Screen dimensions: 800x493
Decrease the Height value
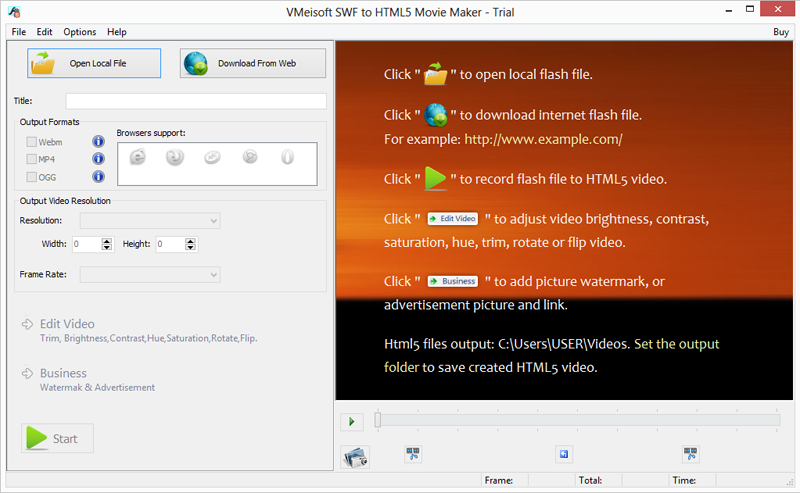(190, 248)
